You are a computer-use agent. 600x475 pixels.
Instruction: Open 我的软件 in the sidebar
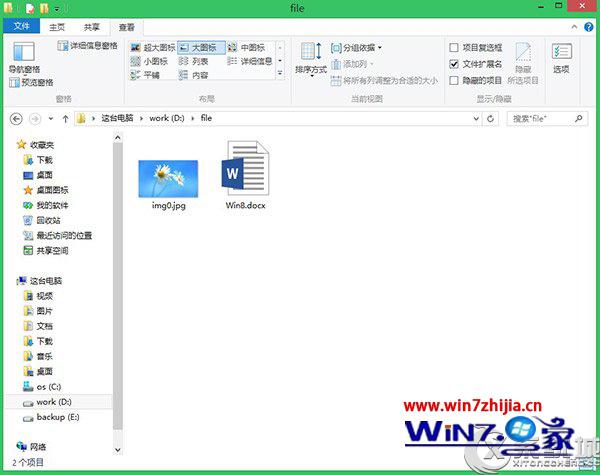pos(46,206)
